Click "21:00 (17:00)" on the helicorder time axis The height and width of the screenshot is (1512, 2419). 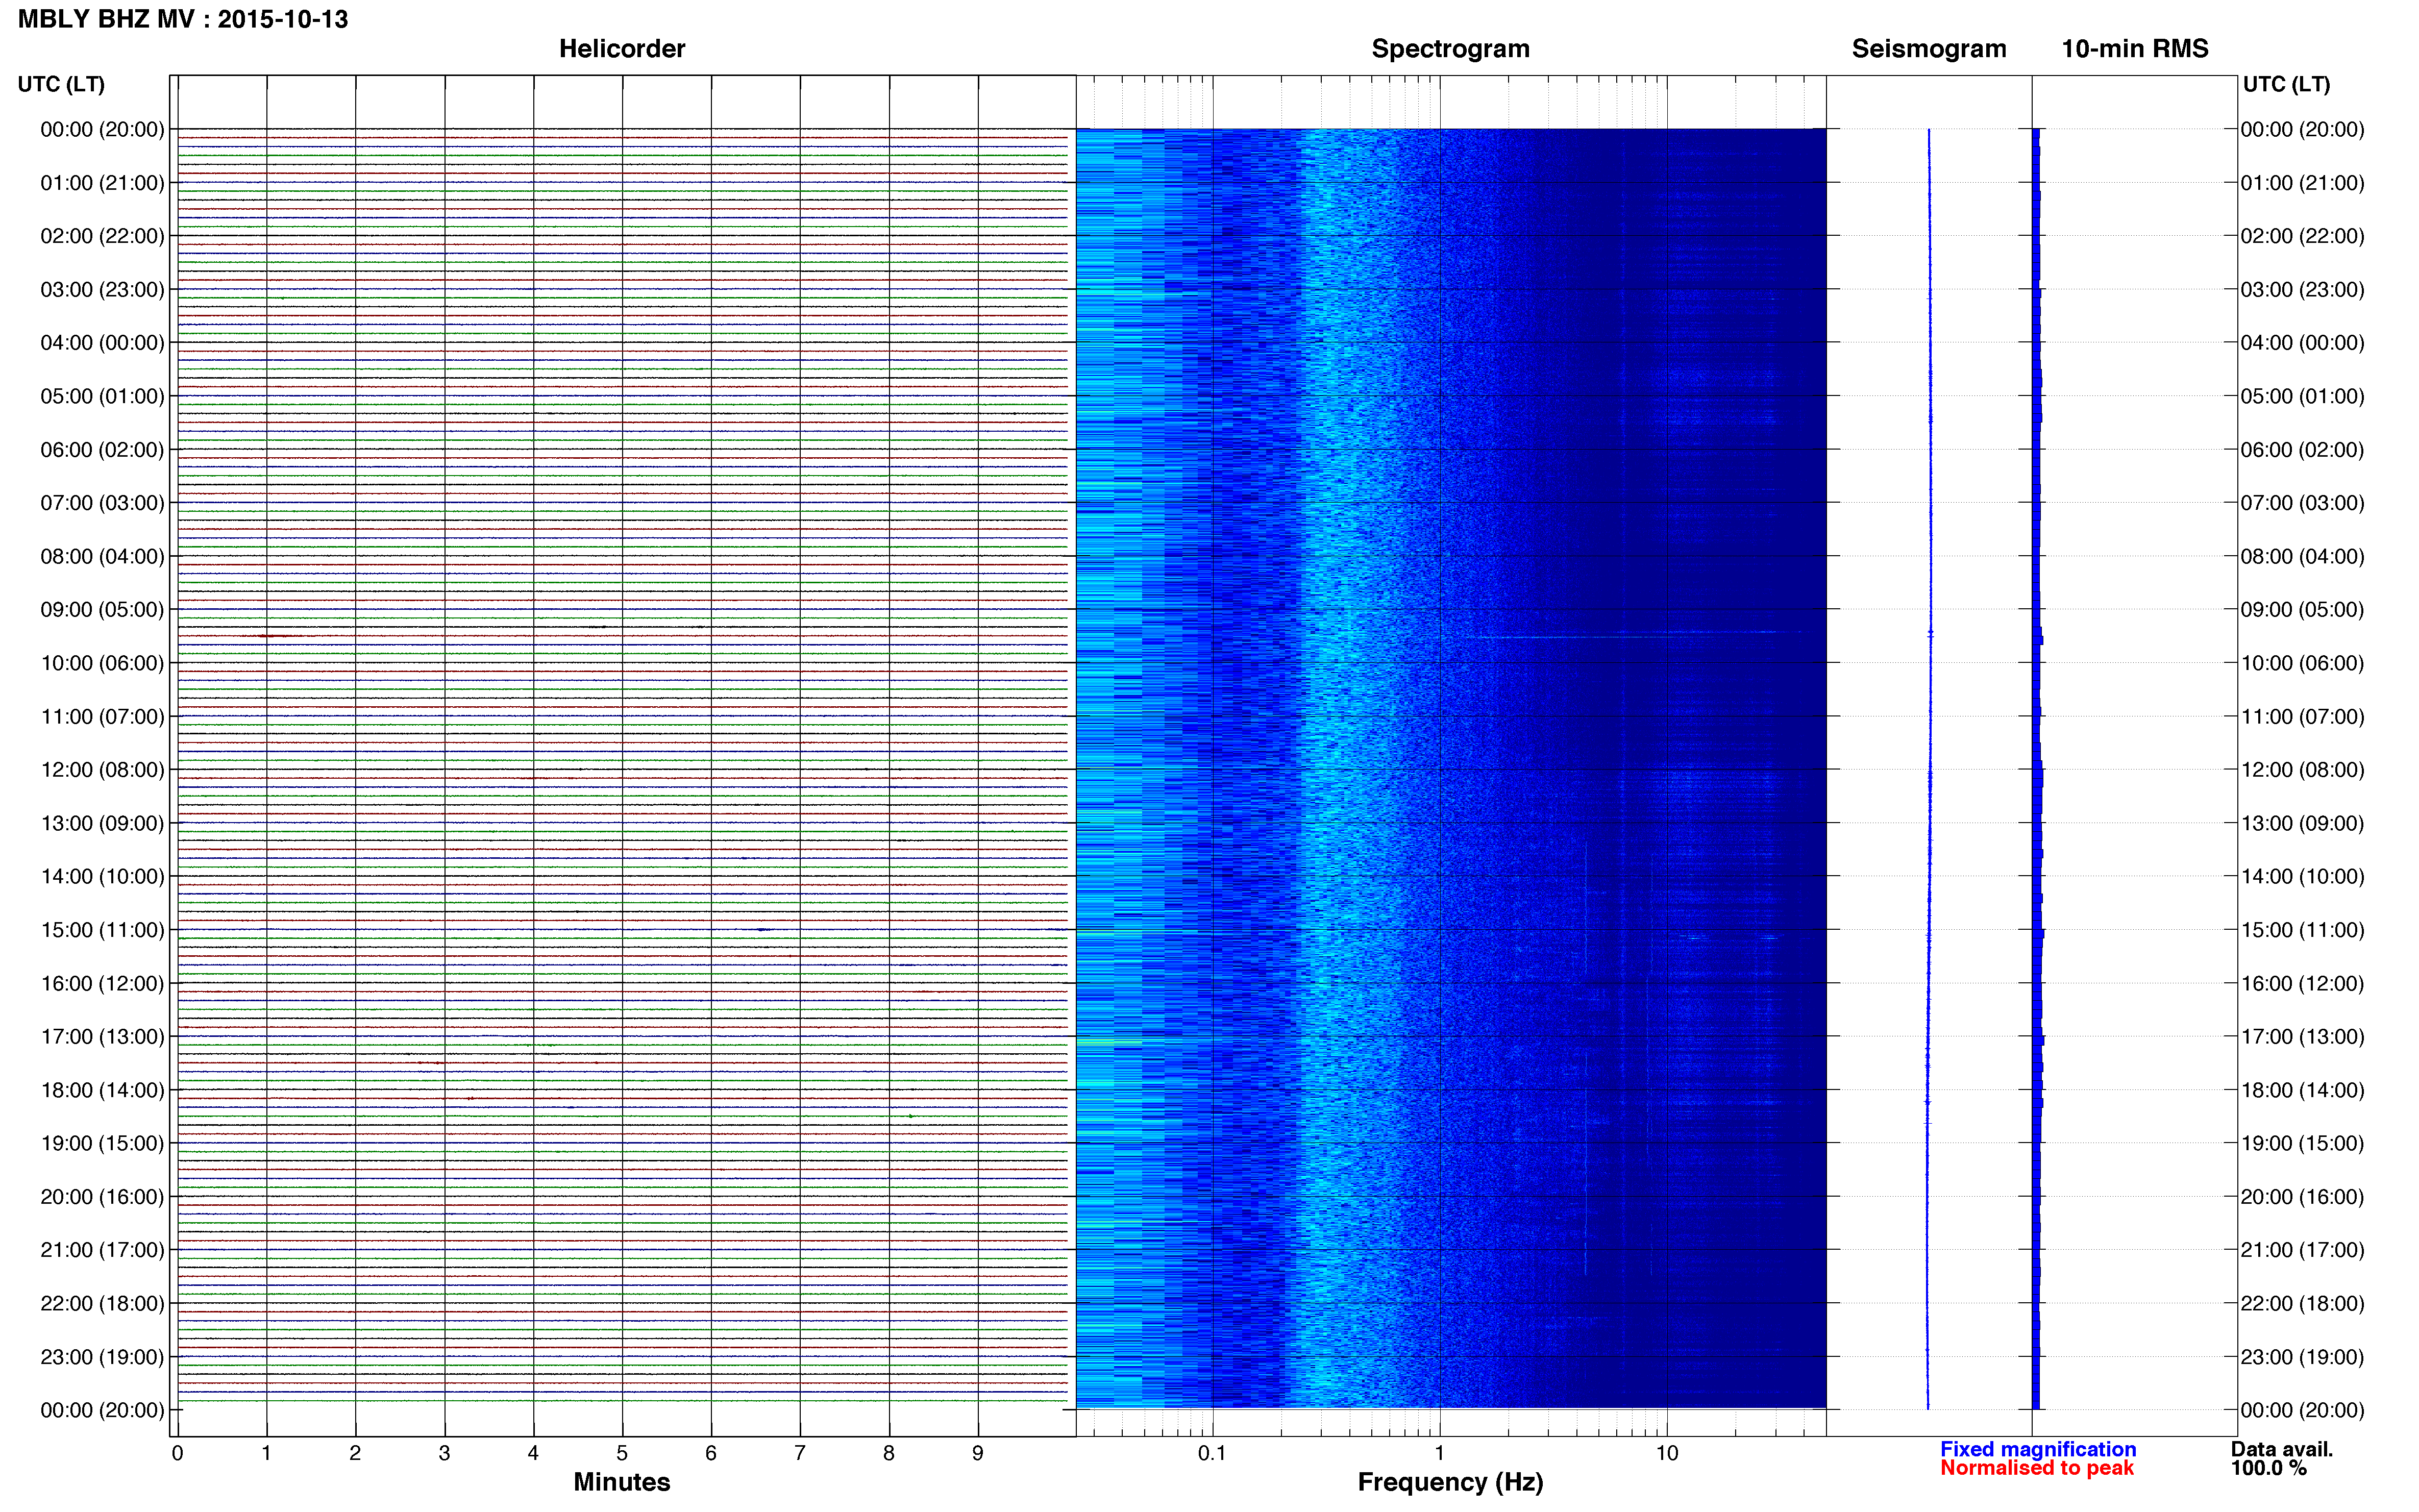coord(102,1250)
